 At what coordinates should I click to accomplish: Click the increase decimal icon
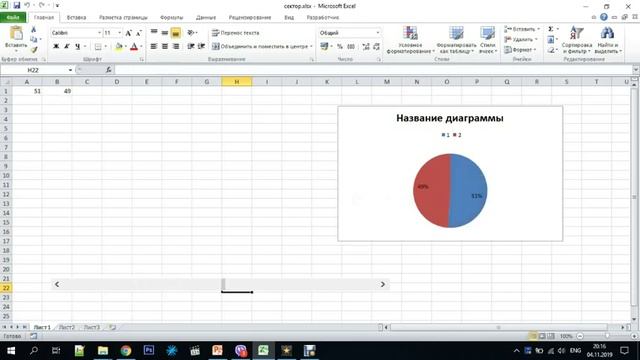click(366, 47)
